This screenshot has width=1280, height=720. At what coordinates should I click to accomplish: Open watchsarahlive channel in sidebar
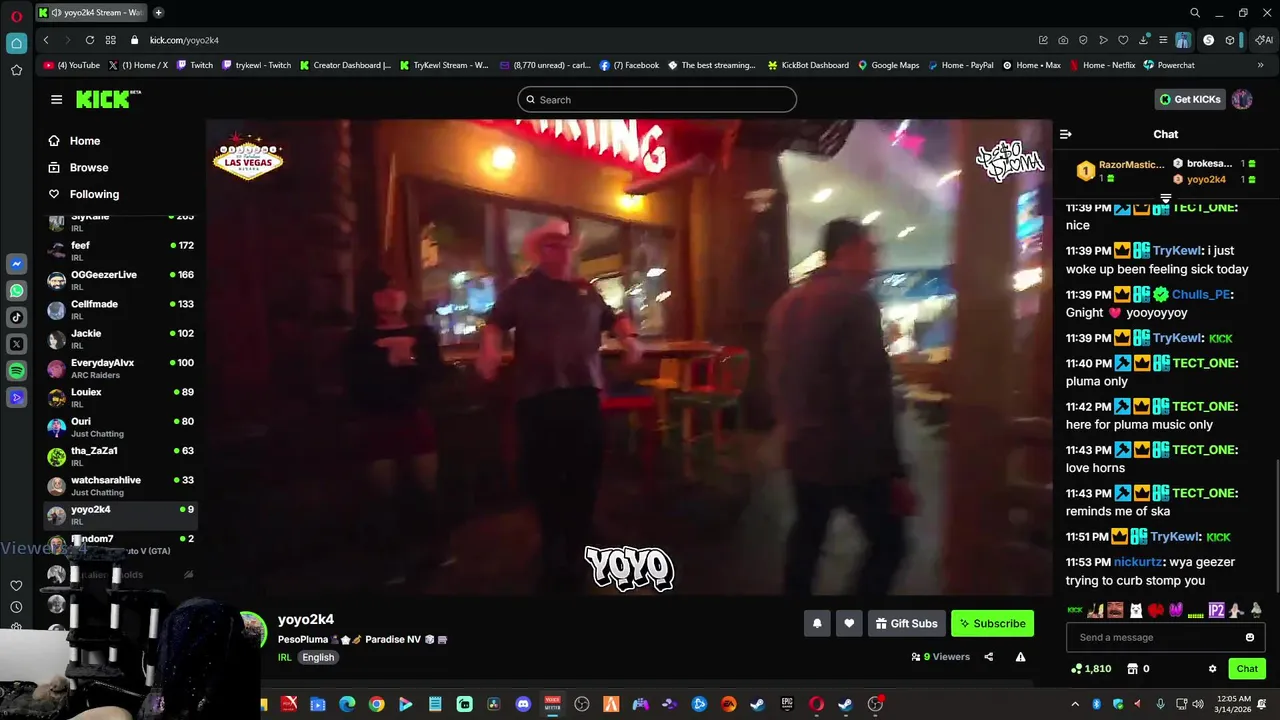(x=120, y=485)
